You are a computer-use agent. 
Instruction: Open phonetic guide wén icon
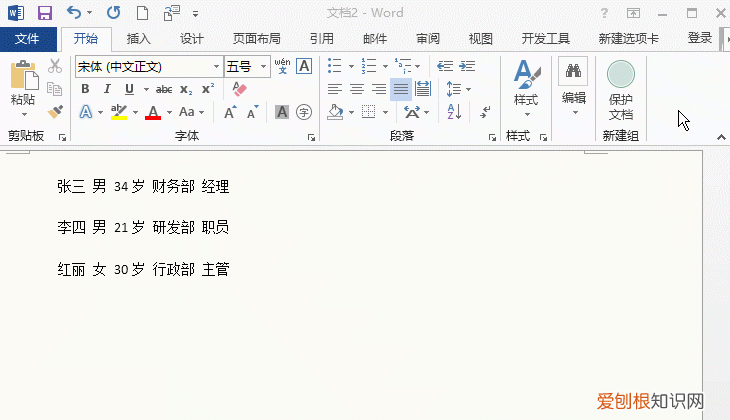click(x=282, y=66)
